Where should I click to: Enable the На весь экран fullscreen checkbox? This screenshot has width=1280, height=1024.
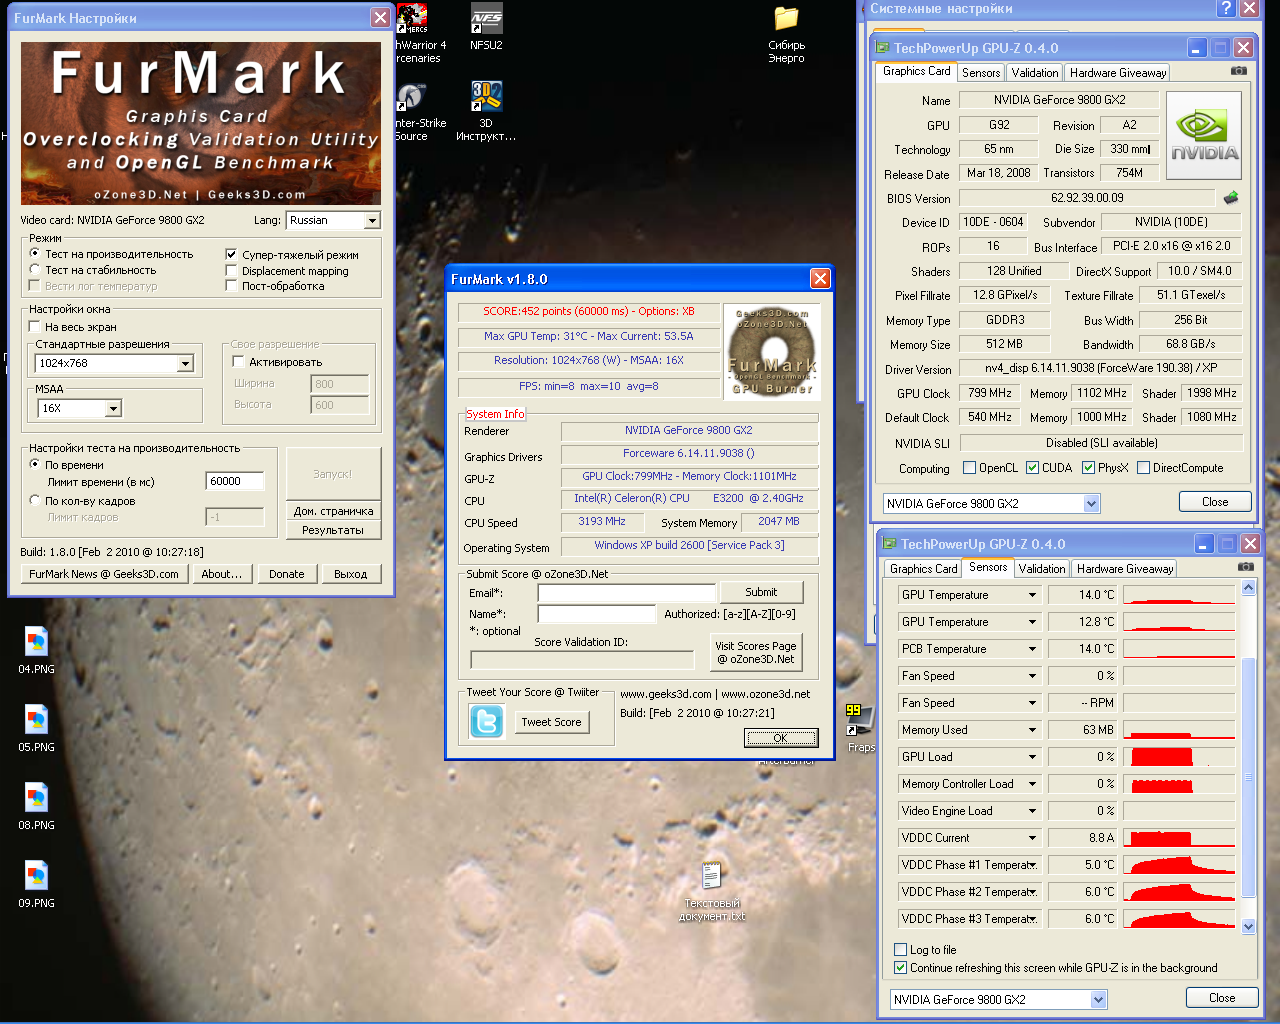[x=35, y=327]
